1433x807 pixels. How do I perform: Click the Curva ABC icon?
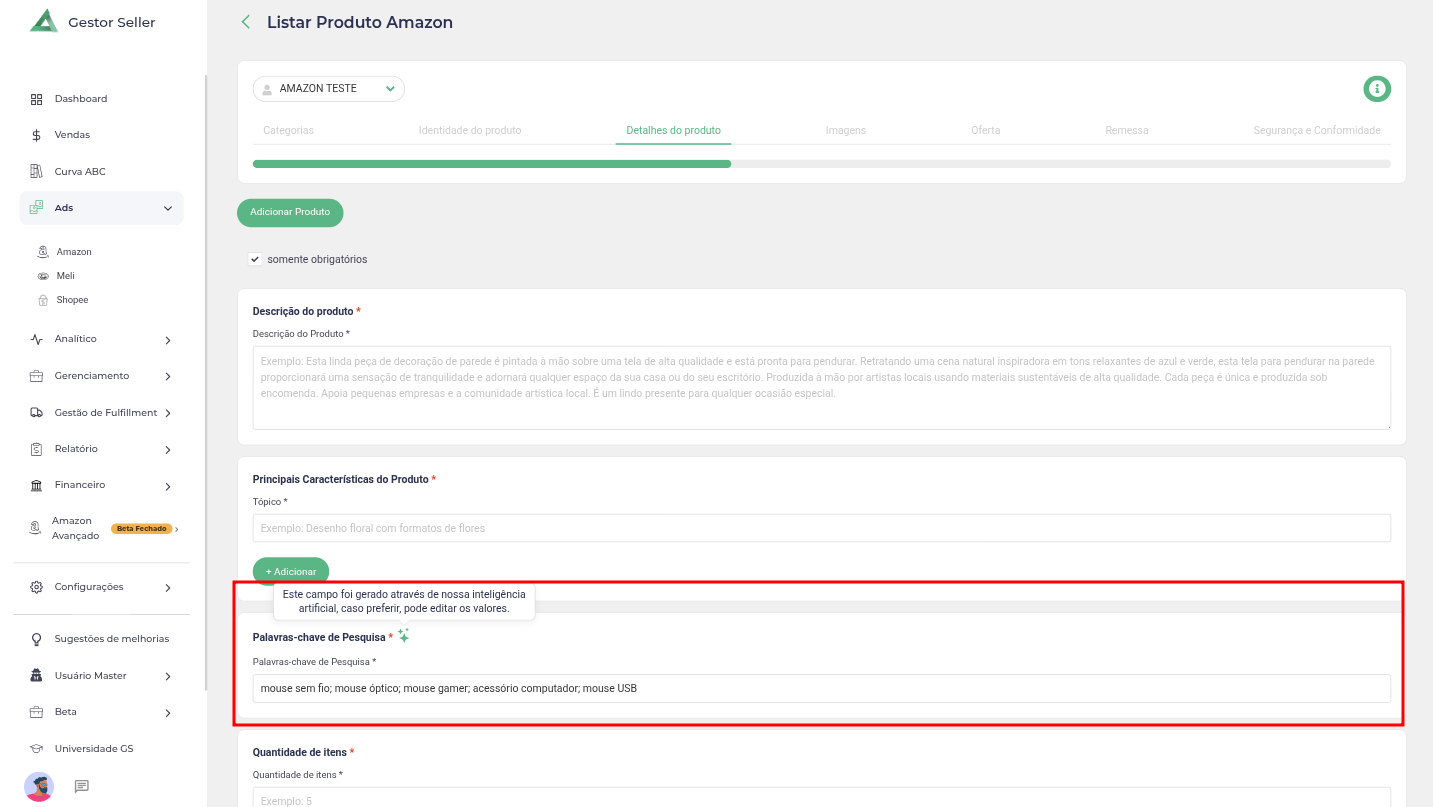36,171
